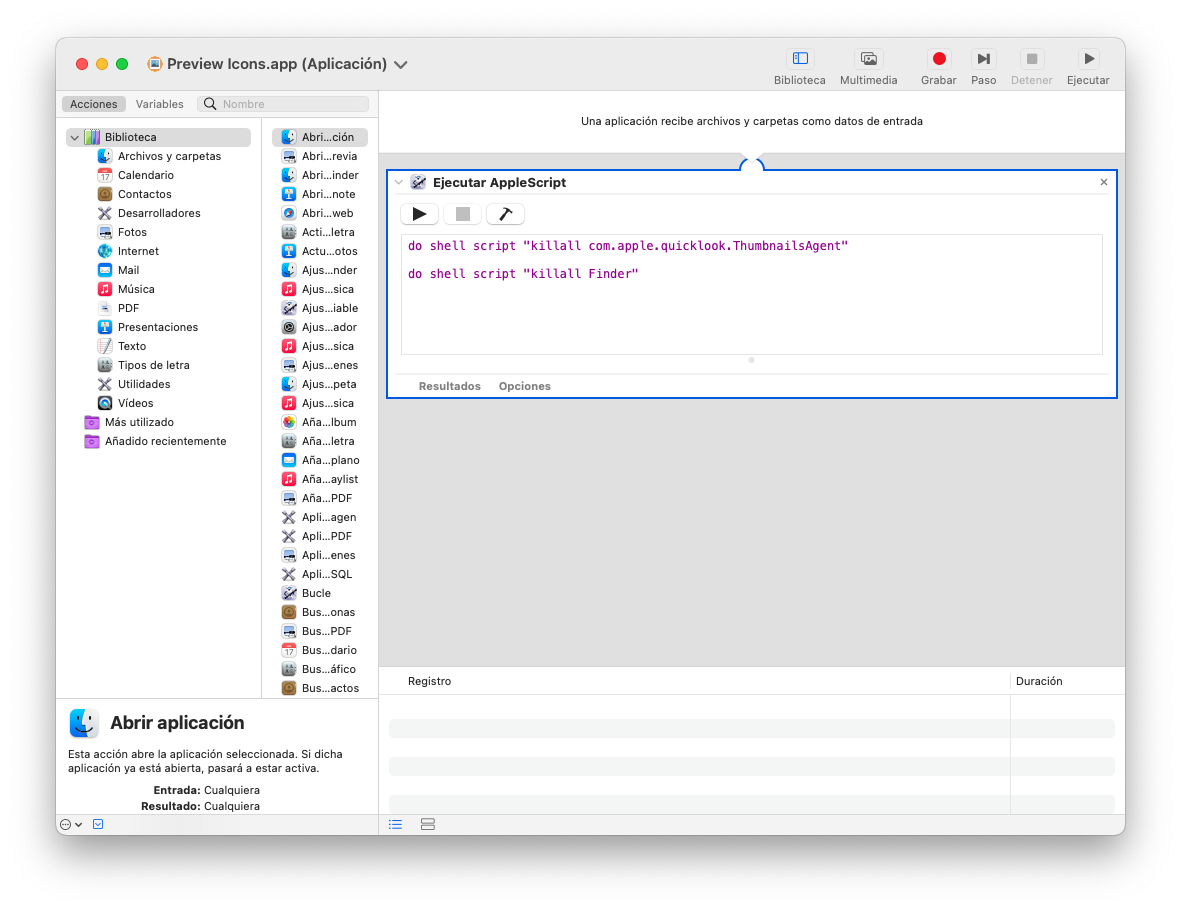Select the Ajus...ador action

coord(319,327)
